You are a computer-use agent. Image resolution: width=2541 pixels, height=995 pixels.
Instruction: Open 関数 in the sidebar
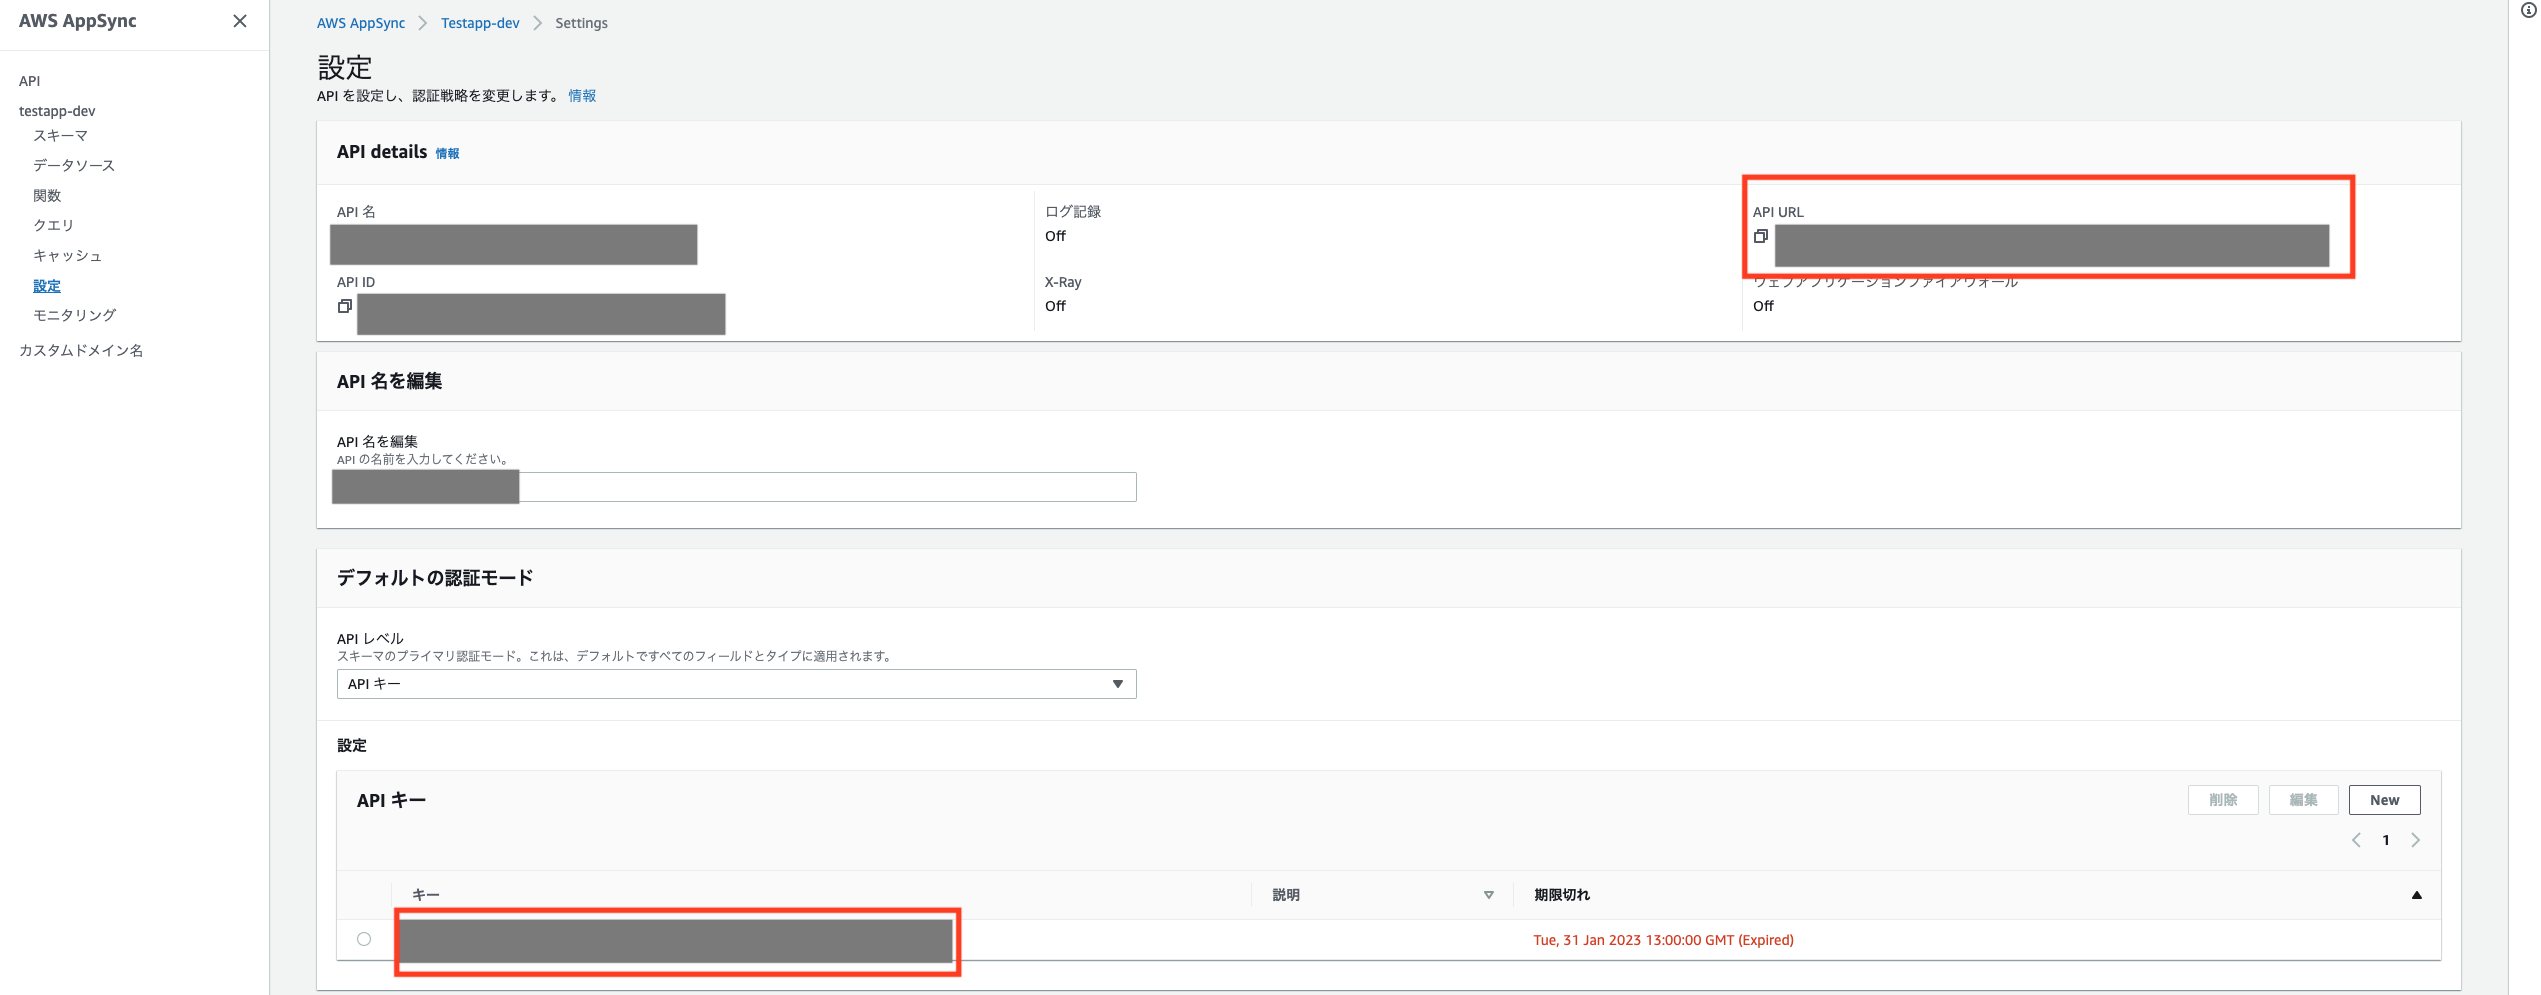point(47,195)
